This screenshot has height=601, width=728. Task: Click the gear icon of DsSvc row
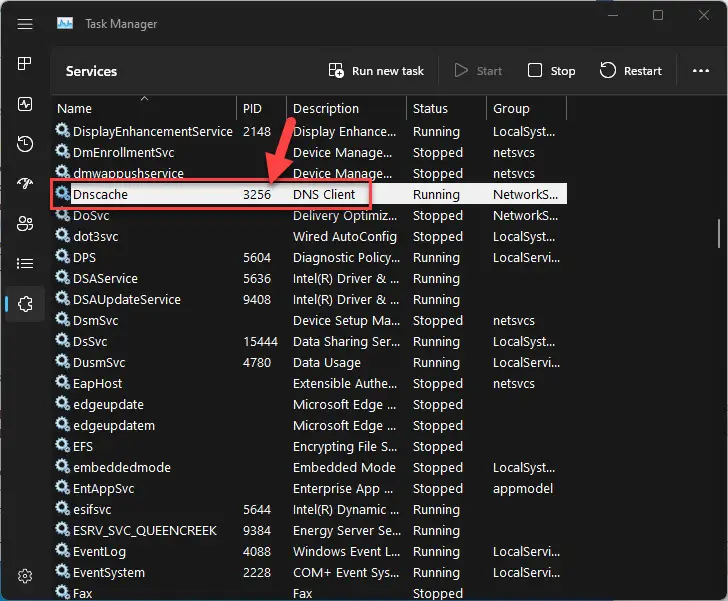point(63,340)
